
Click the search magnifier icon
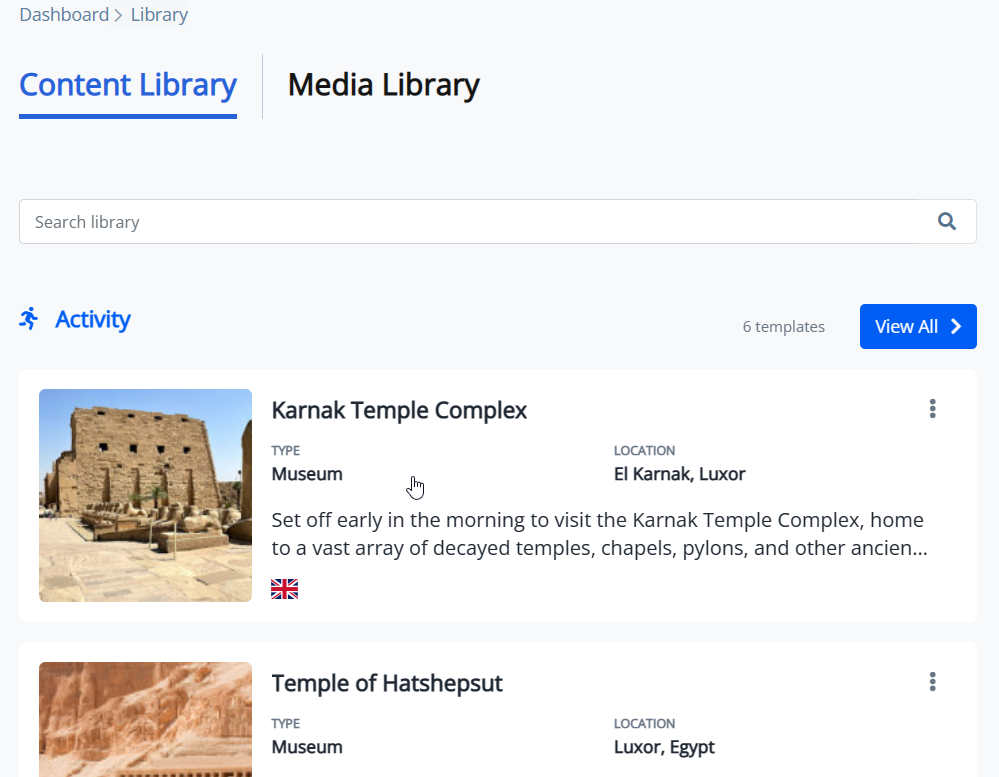(947, 222)
